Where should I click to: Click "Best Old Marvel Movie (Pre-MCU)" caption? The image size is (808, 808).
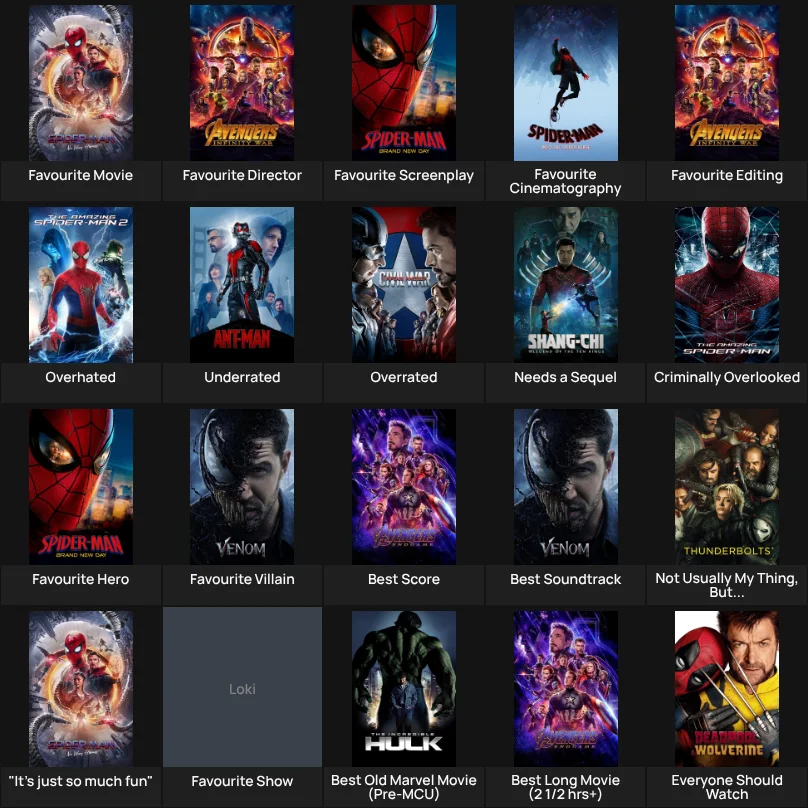[x=404, y=787]
